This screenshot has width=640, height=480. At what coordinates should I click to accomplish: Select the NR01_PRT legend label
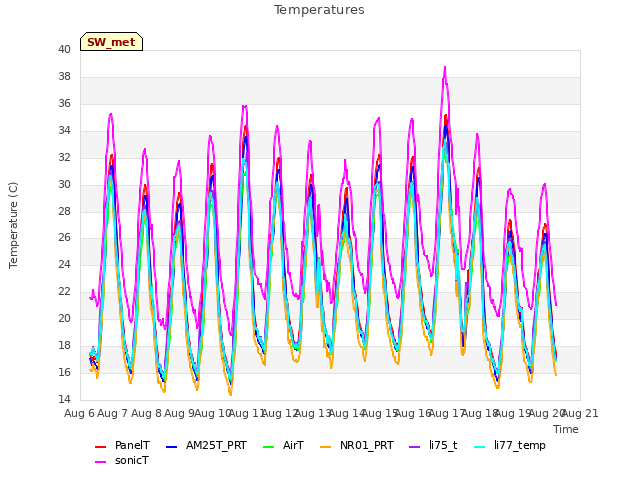coord(367,445)
